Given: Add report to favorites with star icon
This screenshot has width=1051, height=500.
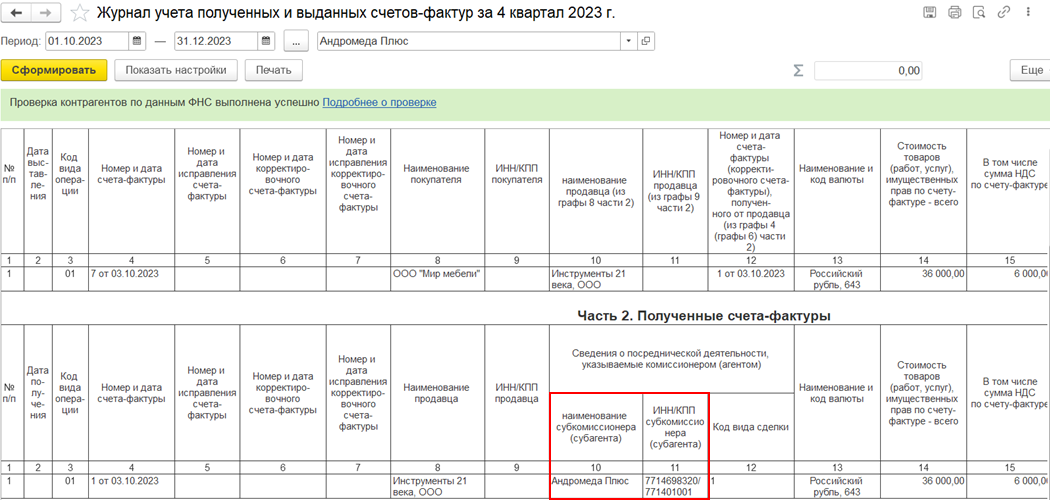Looking at the screenshot, I should click(80, 13).
